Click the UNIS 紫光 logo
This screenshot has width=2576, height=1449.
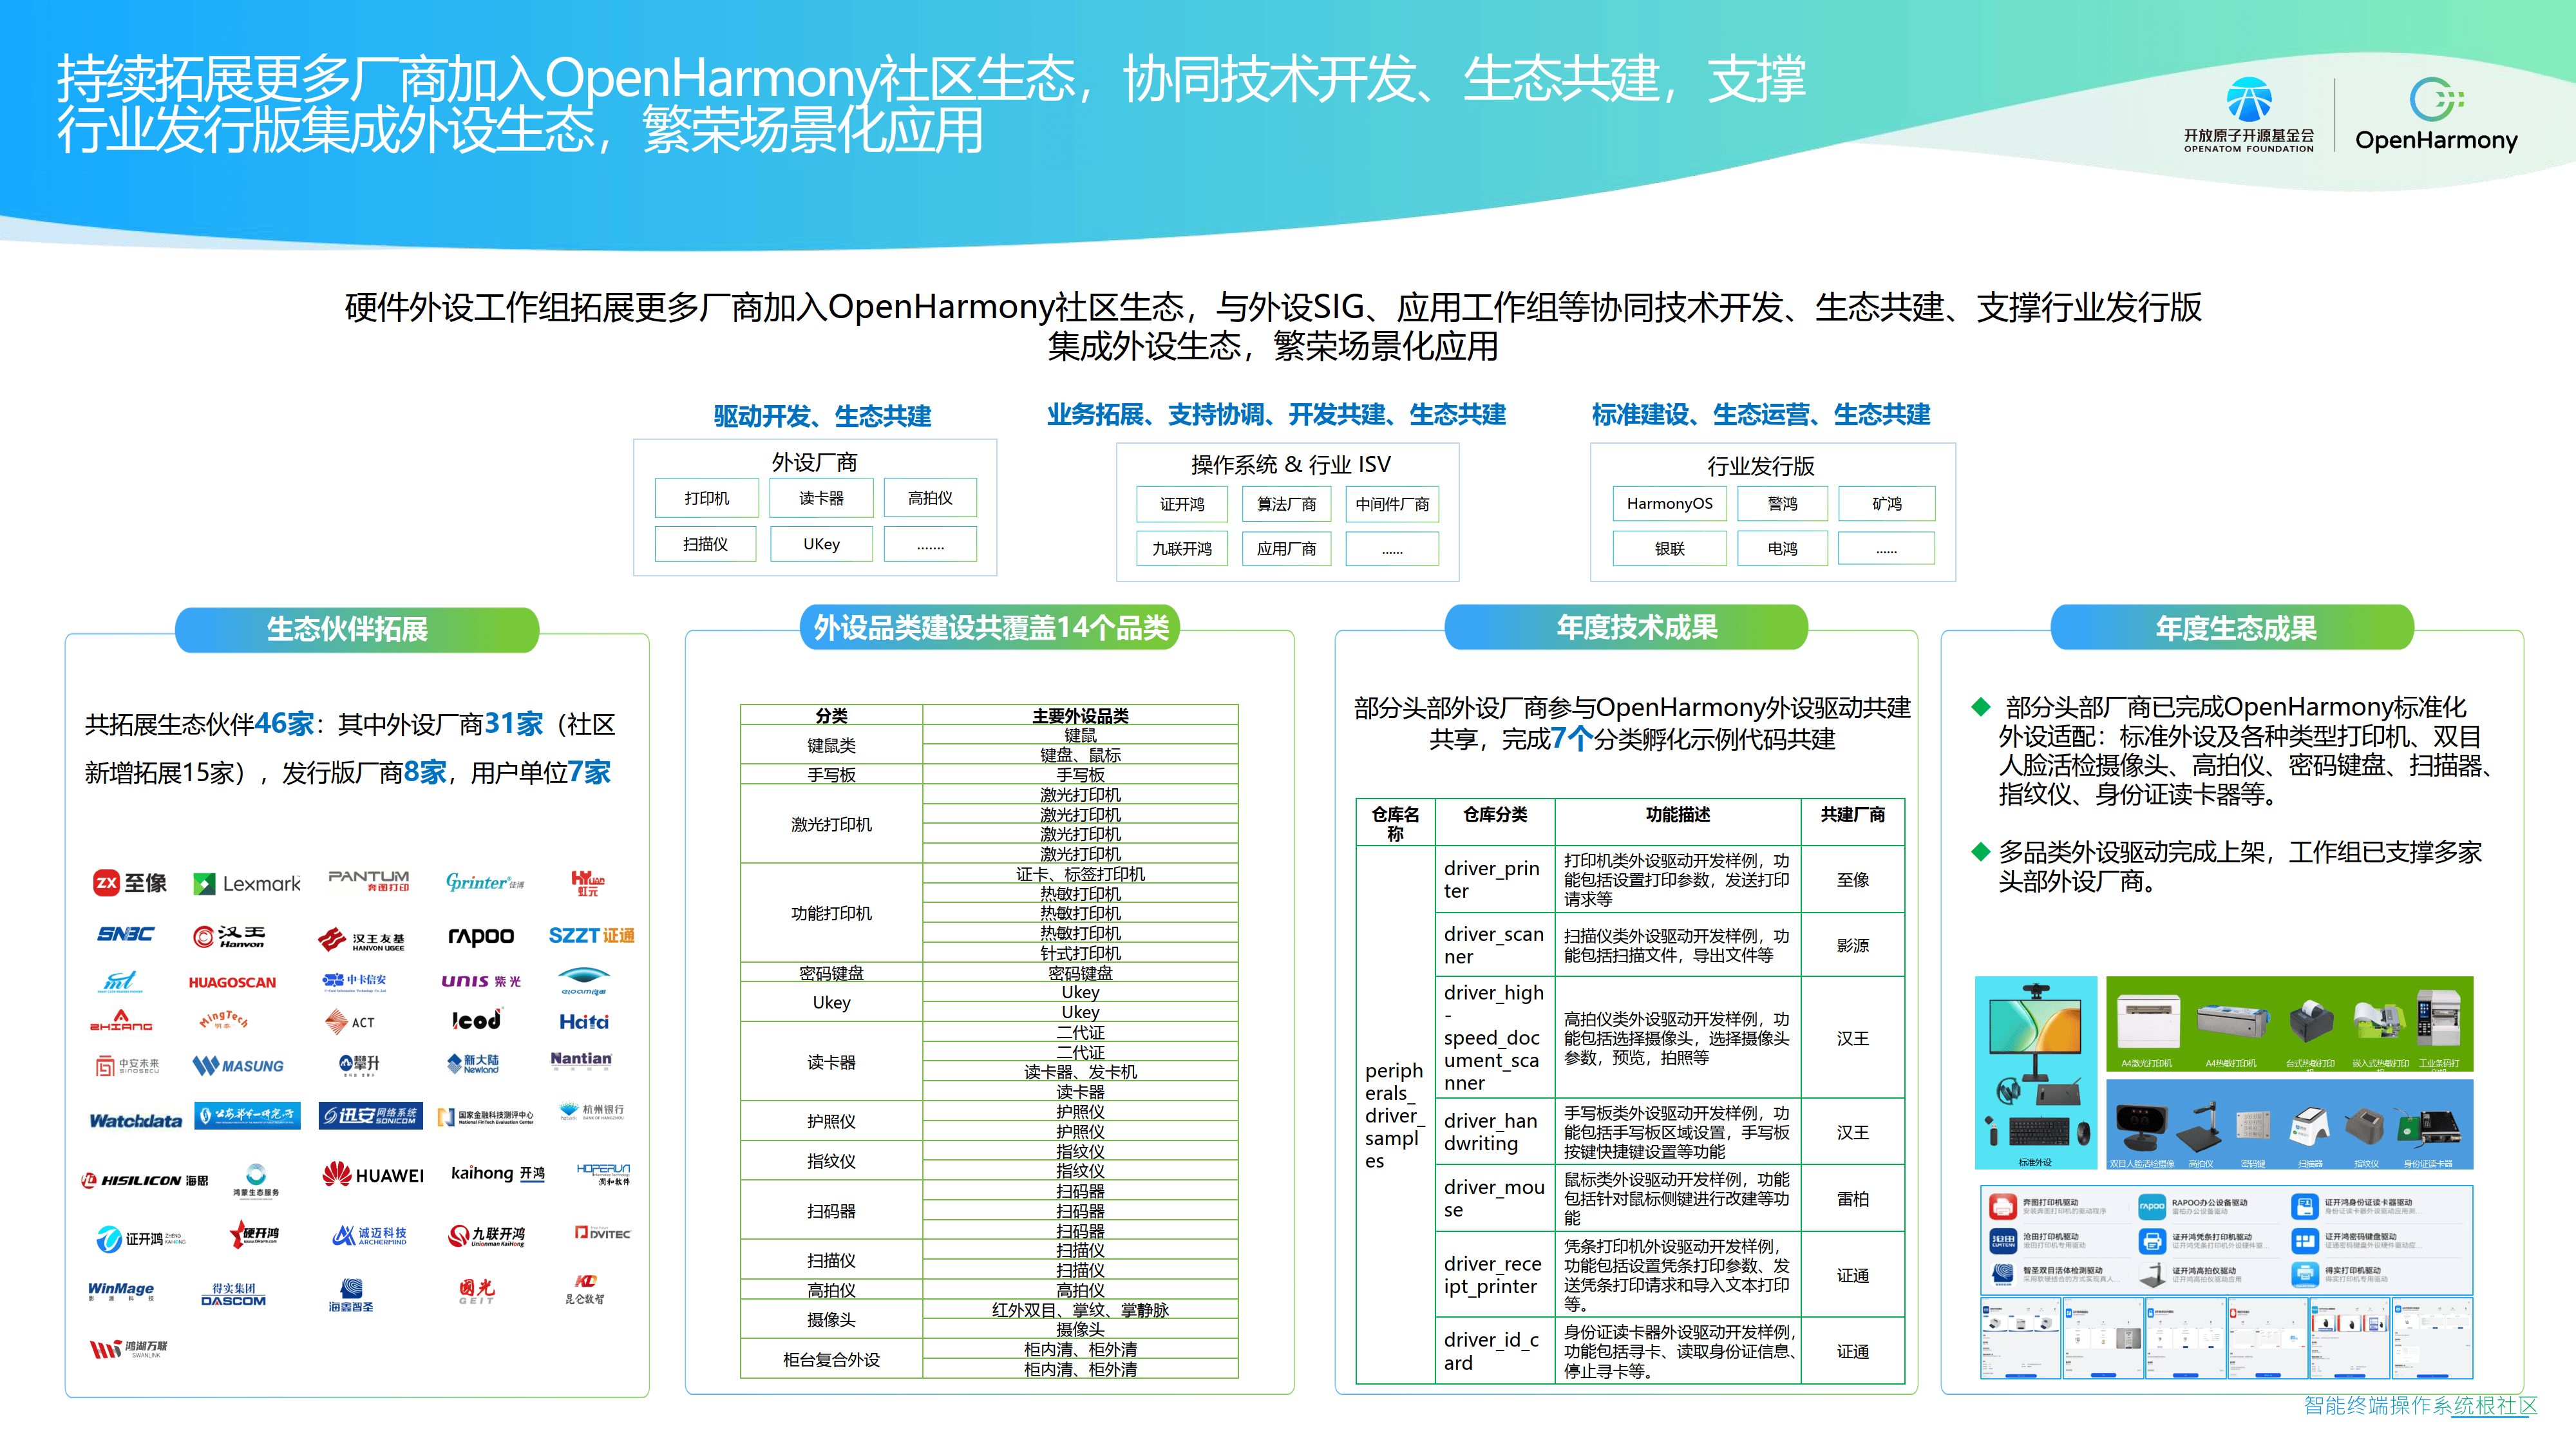click(481, 981)
